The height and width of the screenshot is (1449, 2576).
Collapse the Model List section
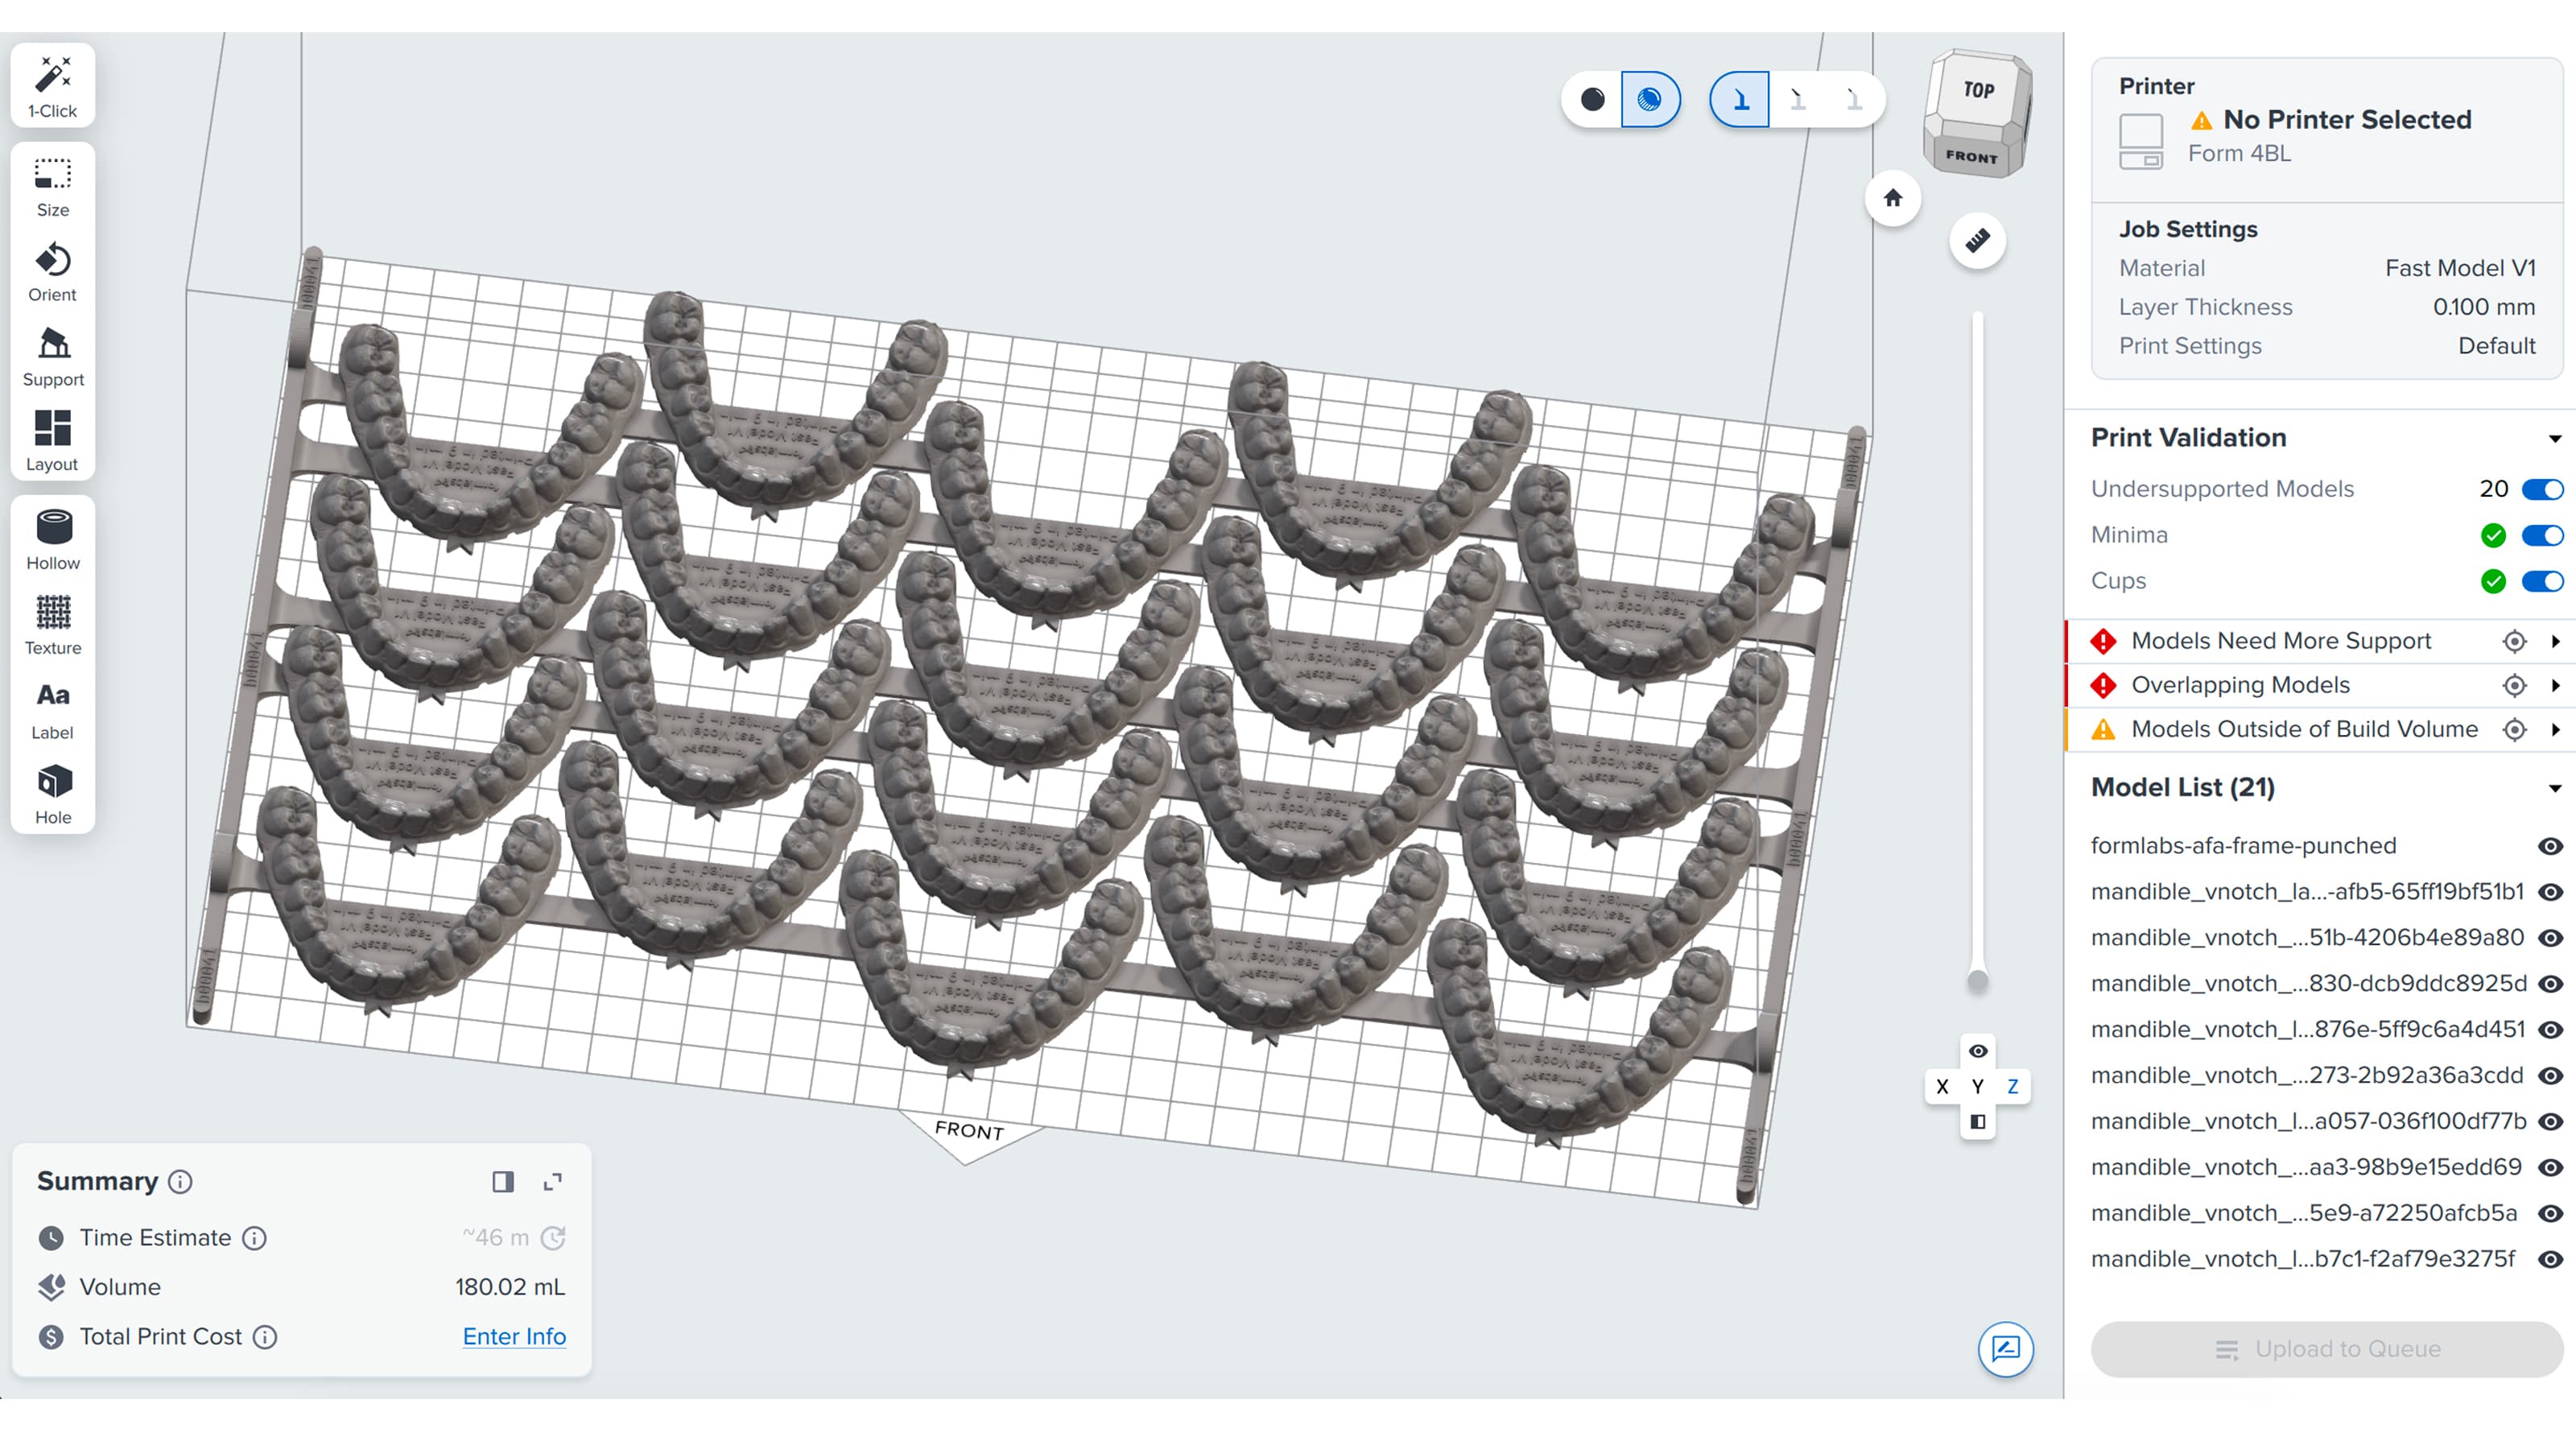pos(2555,788)
